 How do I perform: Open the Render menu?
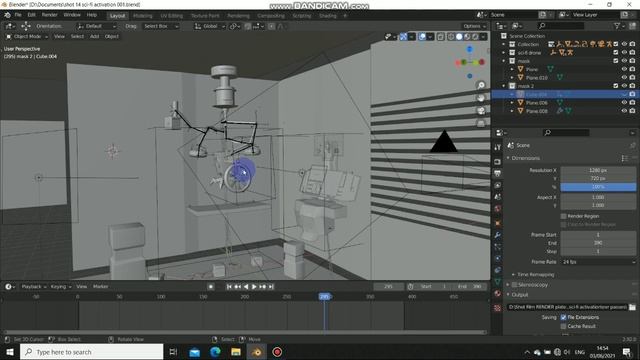[x=49, y=15]
